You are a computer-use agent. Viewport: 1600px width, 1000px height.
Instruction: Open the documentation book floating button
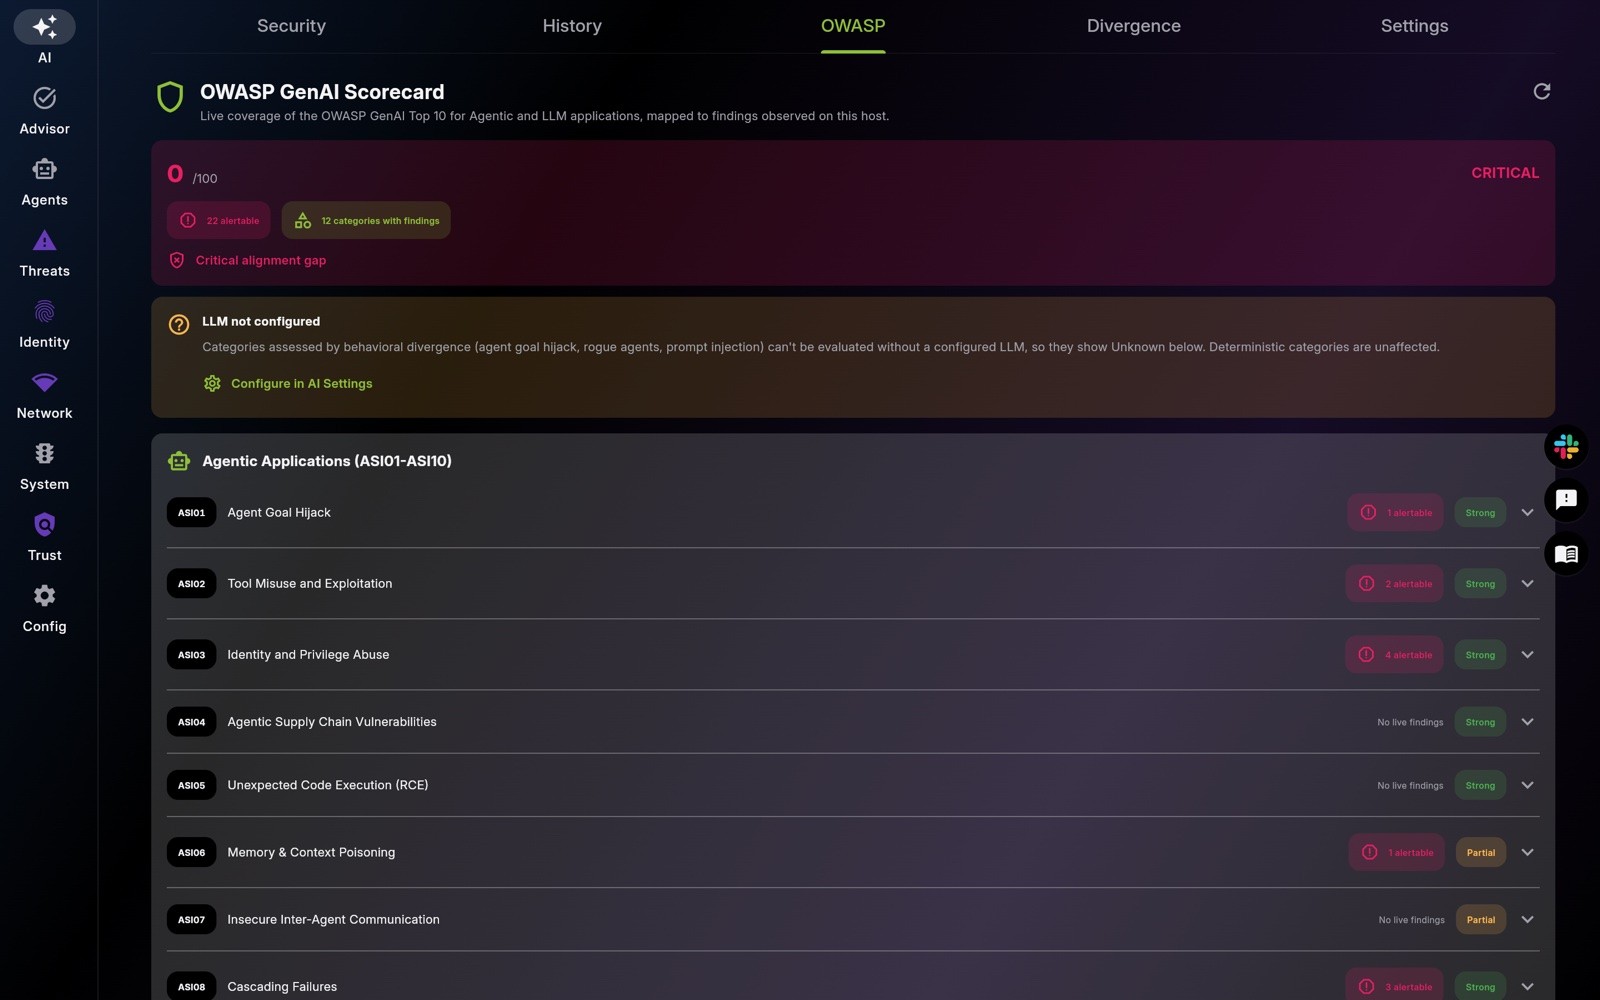pyautogui.click(x=1566, y=553)
